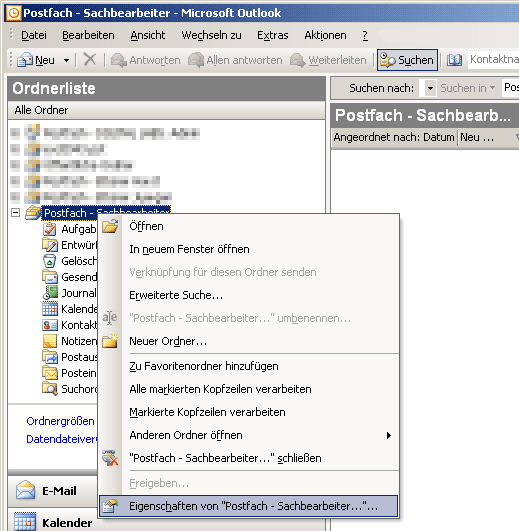Click the Allen antworten envelope icon

tap(196, 60)
